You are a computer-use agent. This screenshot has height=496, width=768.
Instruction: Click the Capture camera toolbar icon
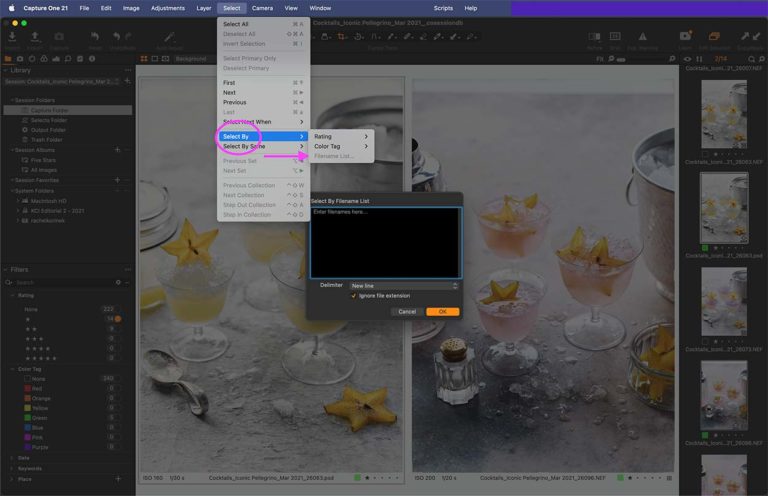59,37
